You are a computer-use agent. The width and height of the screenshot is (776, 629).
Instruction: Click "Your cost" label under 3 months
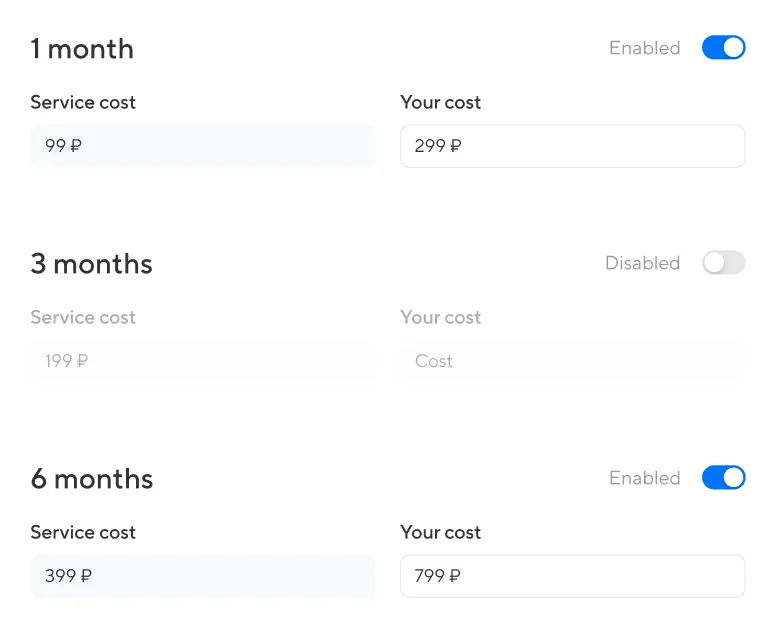click(x=440, y=317)
